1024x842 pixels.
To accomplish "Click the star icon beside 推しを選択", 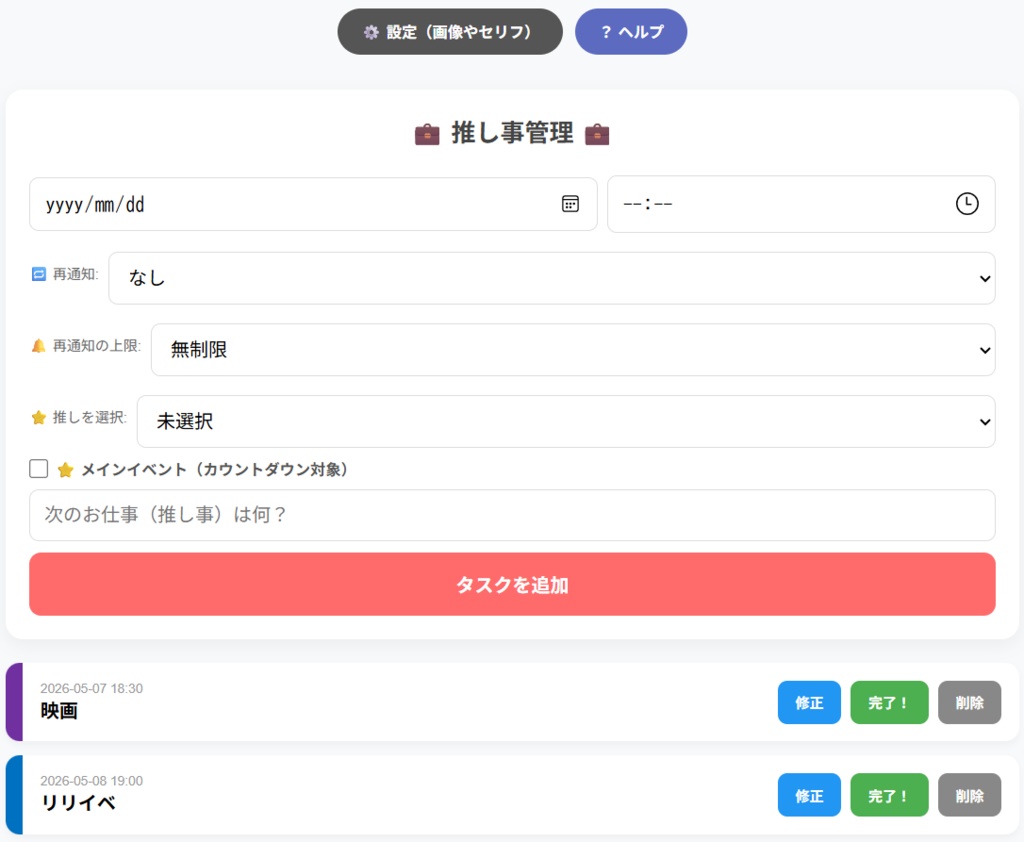I will pos(39,417).
